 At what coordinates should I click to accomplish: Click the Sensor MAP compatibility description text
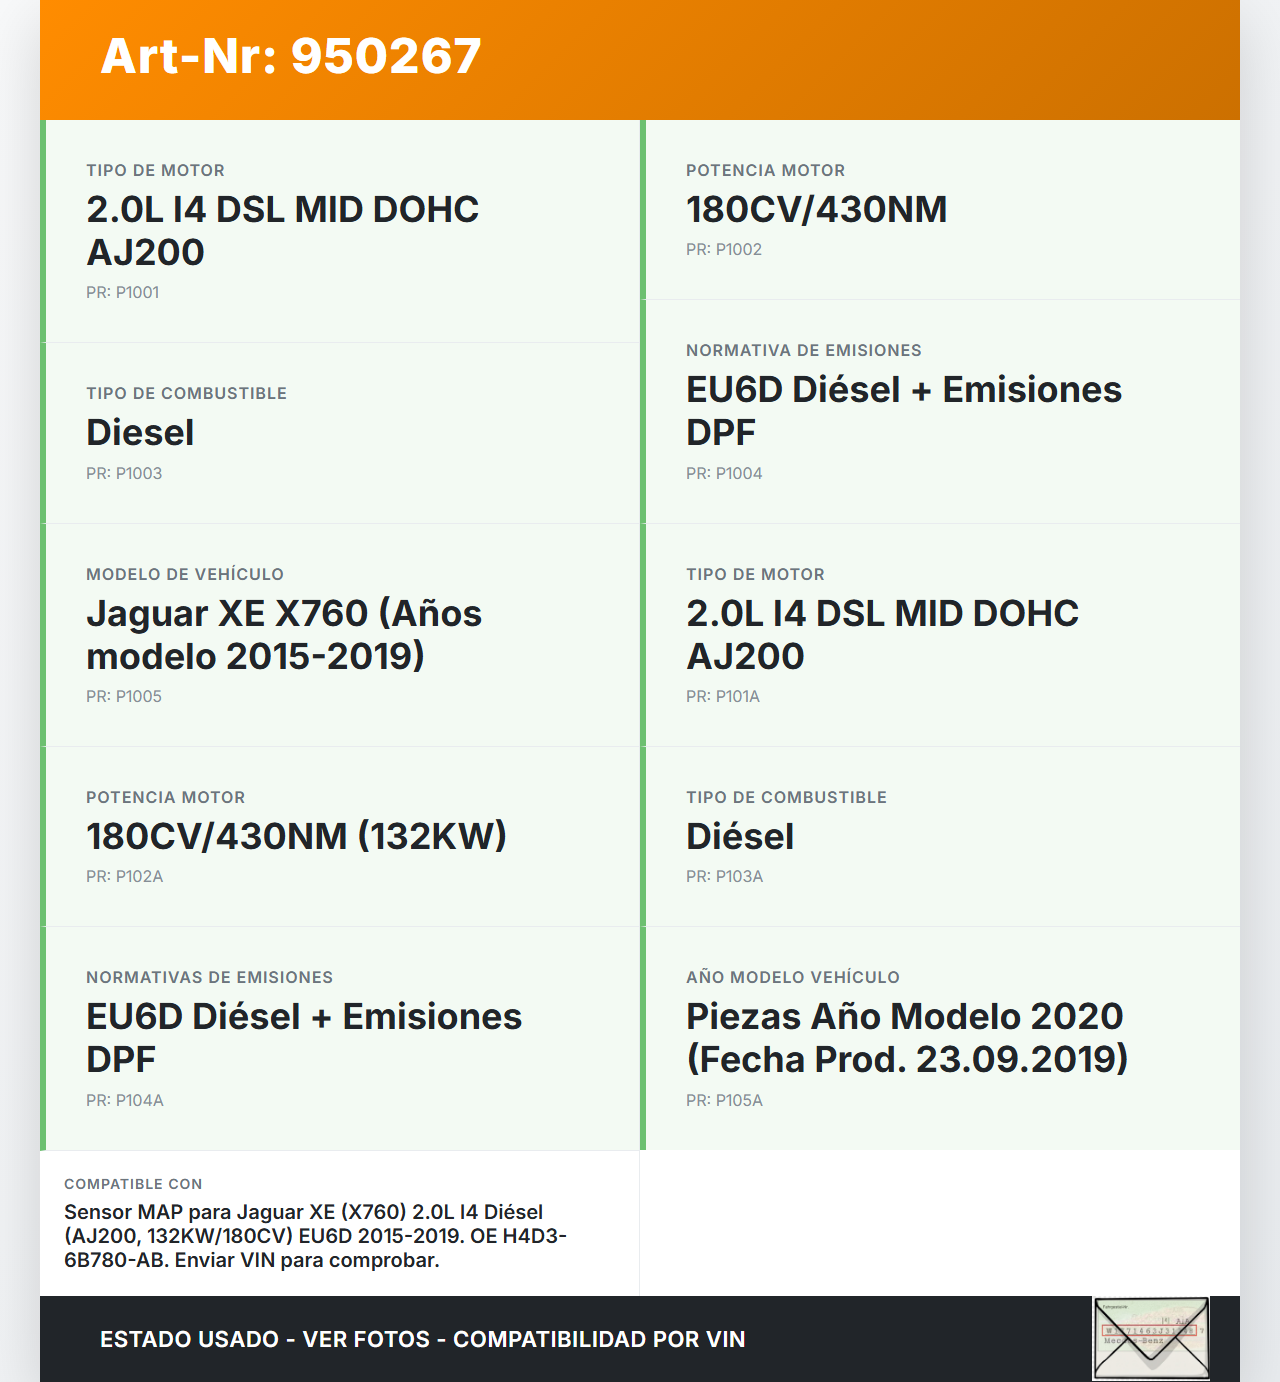pyautogui.click(x=315, y=1236)
